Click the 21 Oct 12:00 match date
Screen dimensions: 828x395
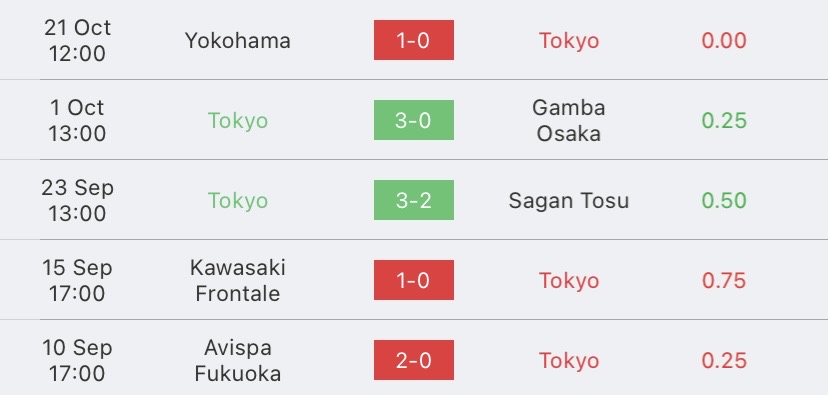click(x=78, y=41)
